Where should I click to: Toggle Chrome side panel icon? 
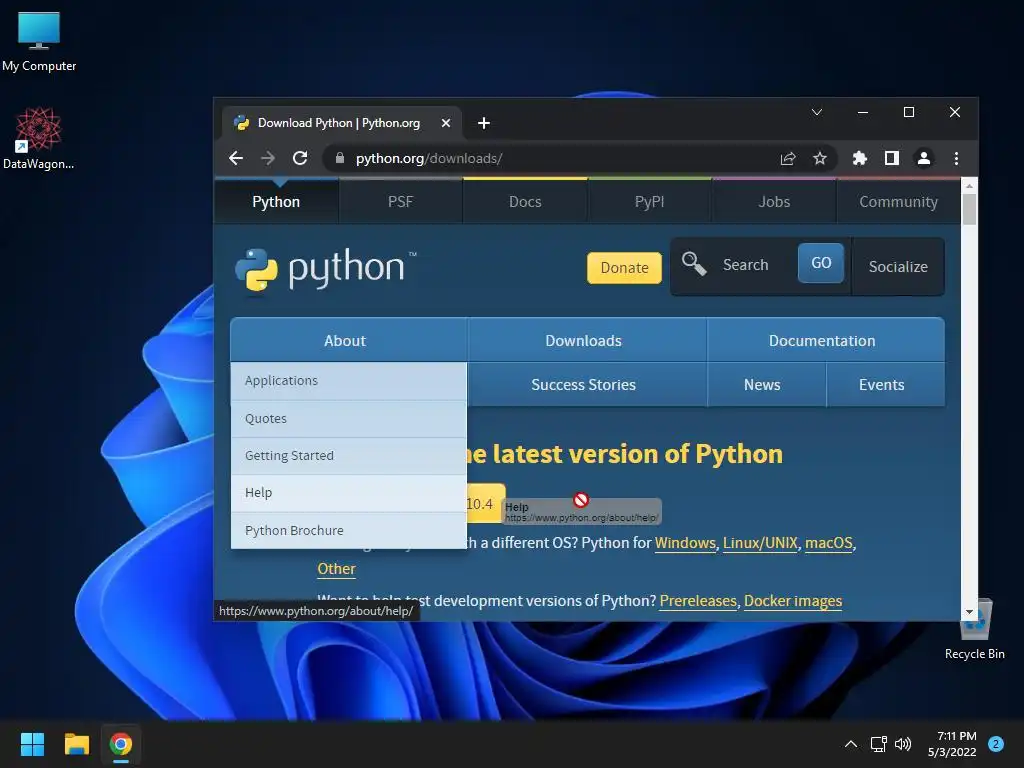891,158
